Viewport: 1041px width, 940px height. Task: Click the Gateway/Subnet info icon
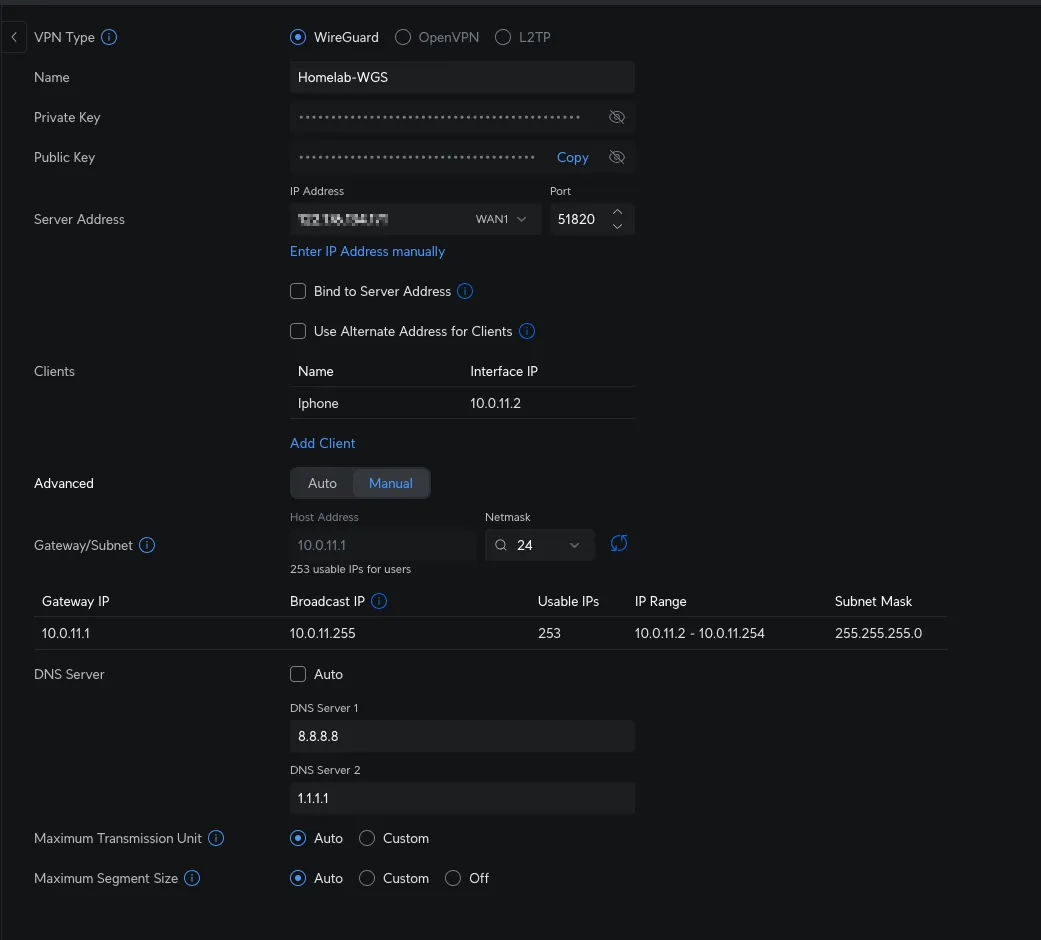(x=147, y=545)
